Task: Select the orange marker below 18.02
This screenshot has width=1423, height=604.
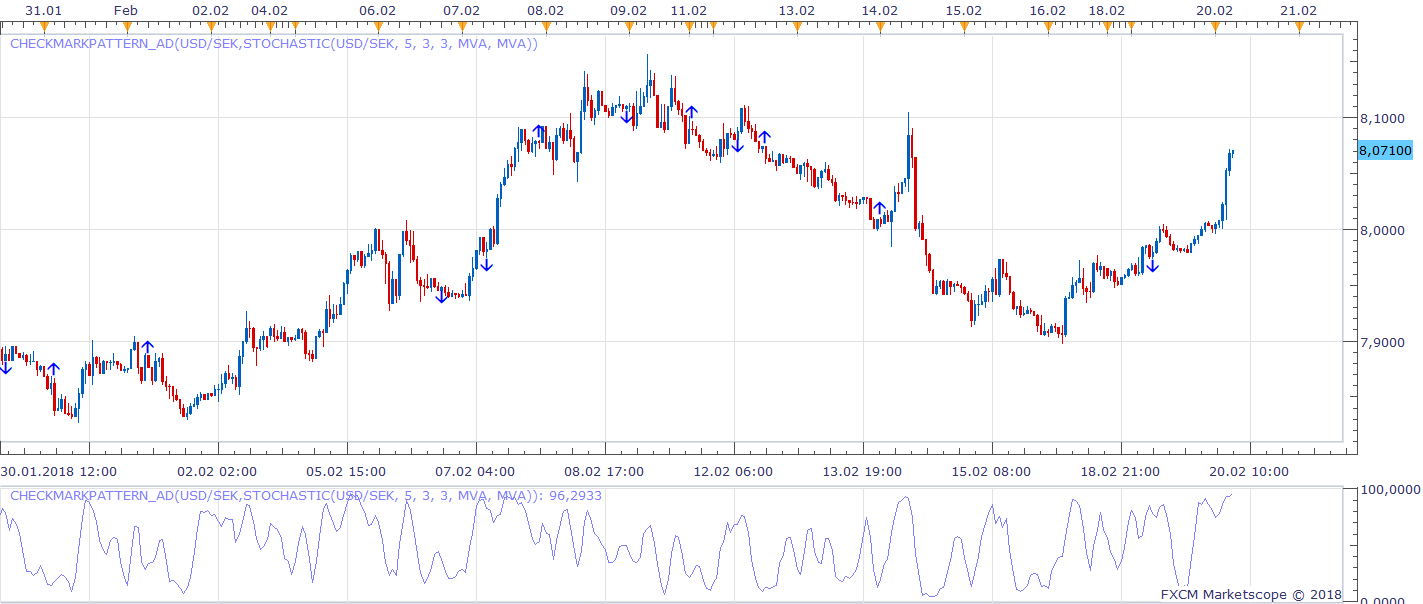Action: pyautogui.click(x=1107, y=28)
